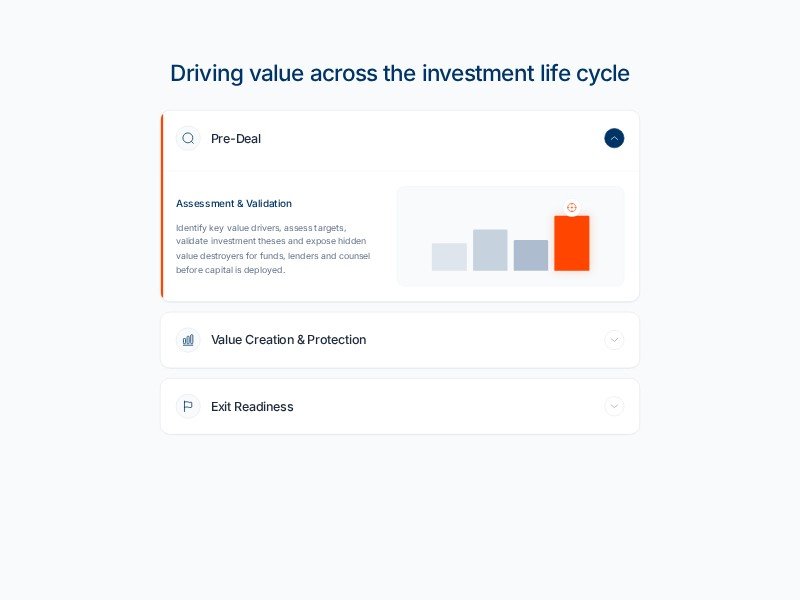Click the shortest light gray first bar
The width and height of the screenshot is (800, 600).
449,257
